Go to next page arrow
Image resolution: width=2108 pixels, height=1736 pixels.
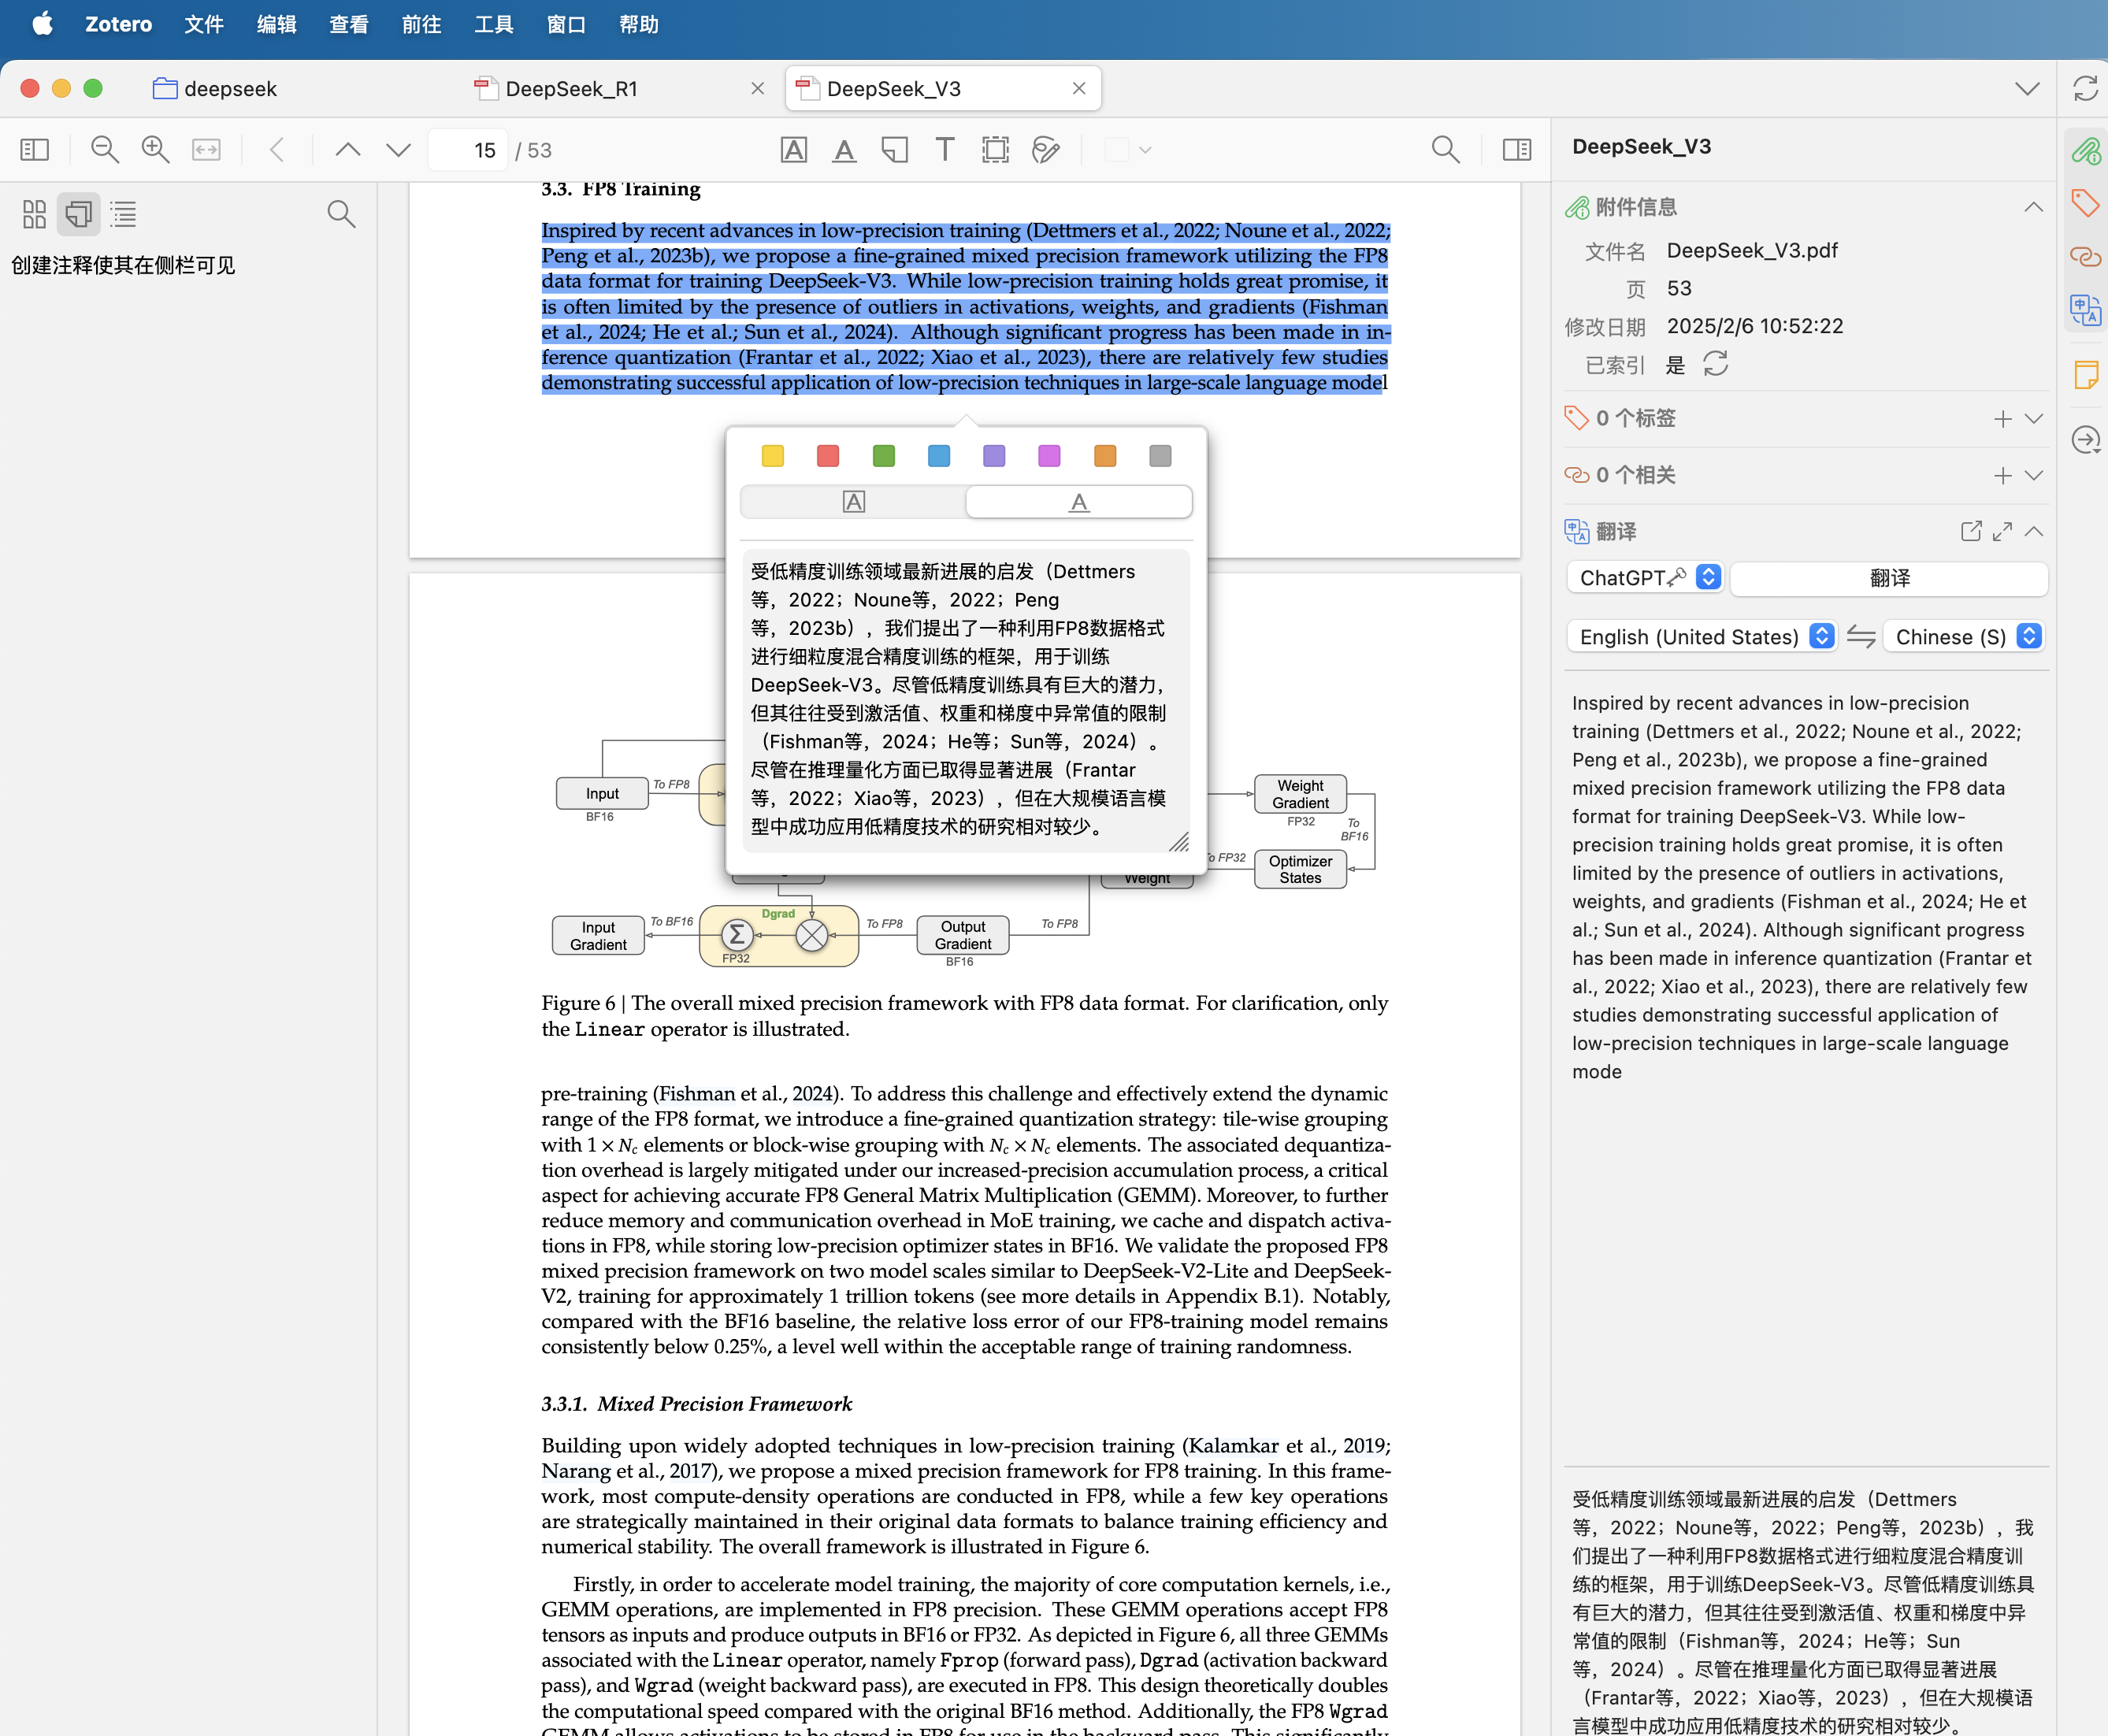coord(398,150)
